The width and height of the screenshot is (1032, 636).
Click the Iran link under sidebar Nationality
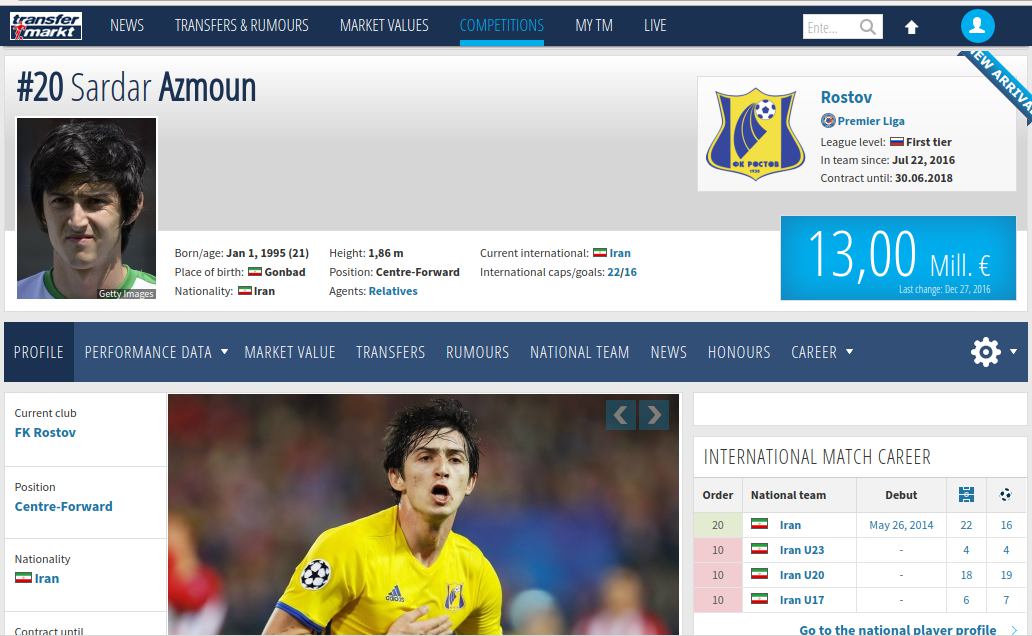(x=47, y=578)
